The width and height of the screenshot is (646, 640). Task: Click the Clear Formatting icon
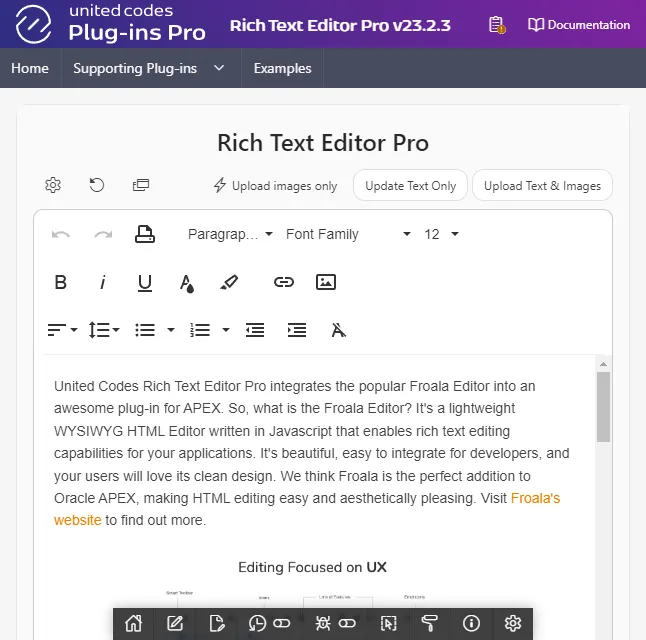[339, 330]
